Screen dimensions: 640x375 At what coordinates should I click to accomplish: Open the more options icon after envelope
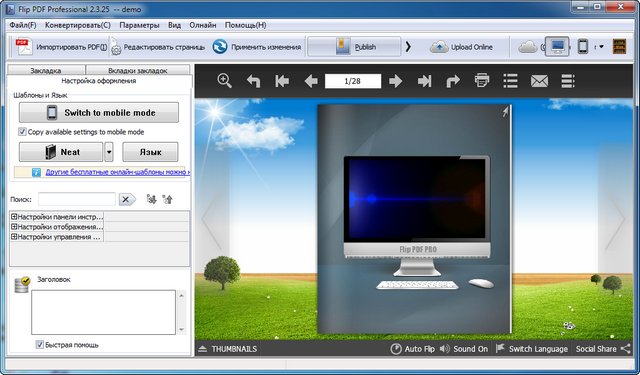[x=568, y=81]
